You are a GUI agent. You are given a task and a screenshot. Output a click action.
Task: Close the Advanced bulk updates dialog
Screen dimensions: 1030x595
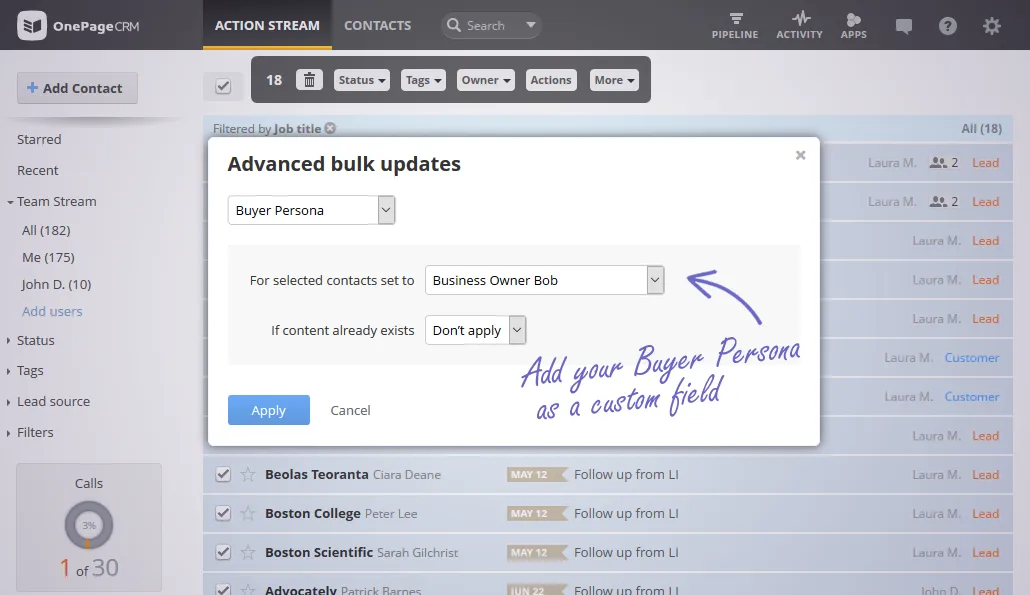[x=800, y=155]
